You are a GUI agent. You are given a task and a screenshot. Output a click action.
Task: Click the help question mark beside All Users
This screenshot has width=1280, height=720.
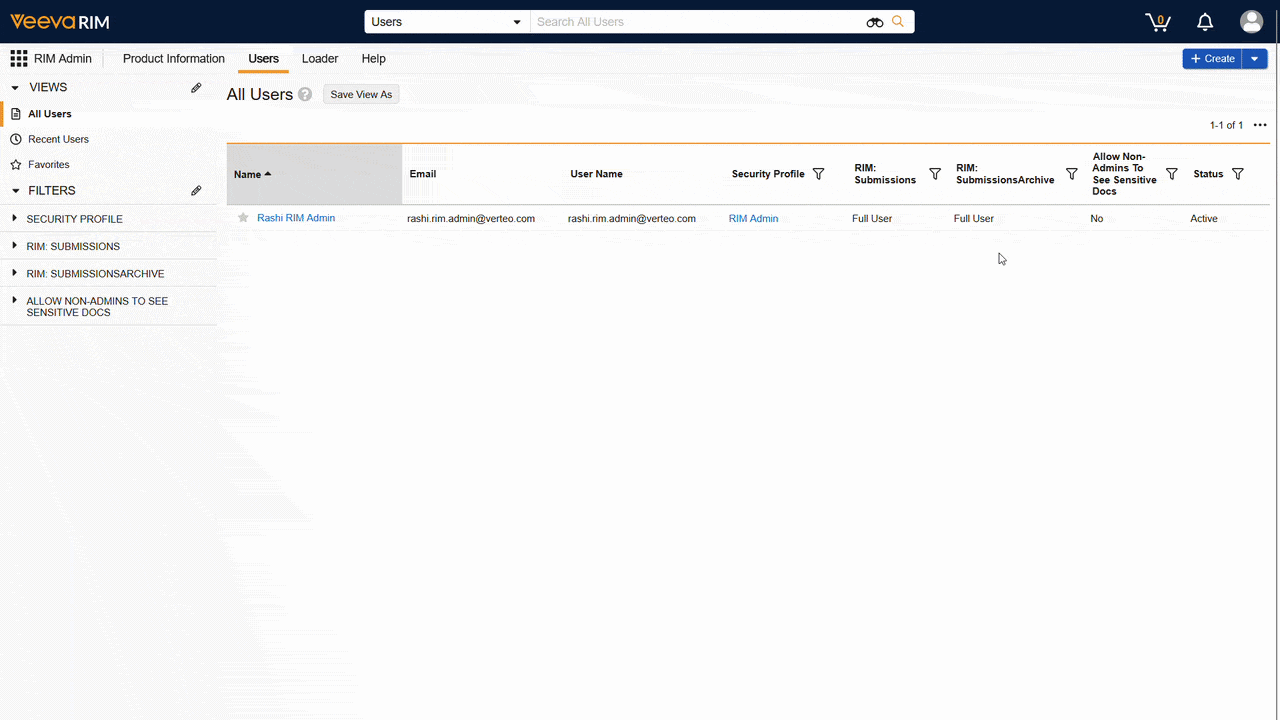point(305,94)
